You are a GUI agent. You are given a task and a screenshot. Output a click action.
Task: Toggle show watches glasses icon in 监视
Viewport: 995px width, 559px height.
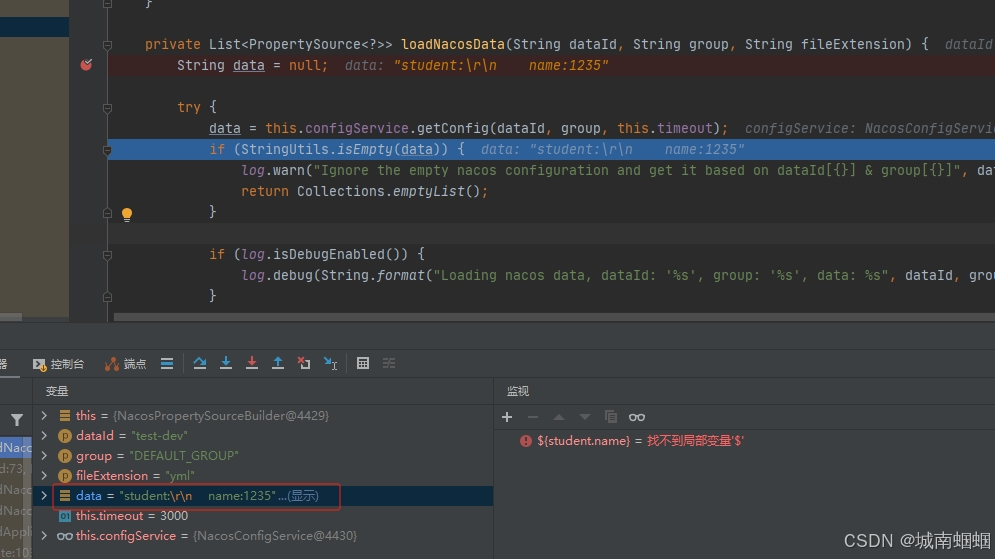(637, 417)
